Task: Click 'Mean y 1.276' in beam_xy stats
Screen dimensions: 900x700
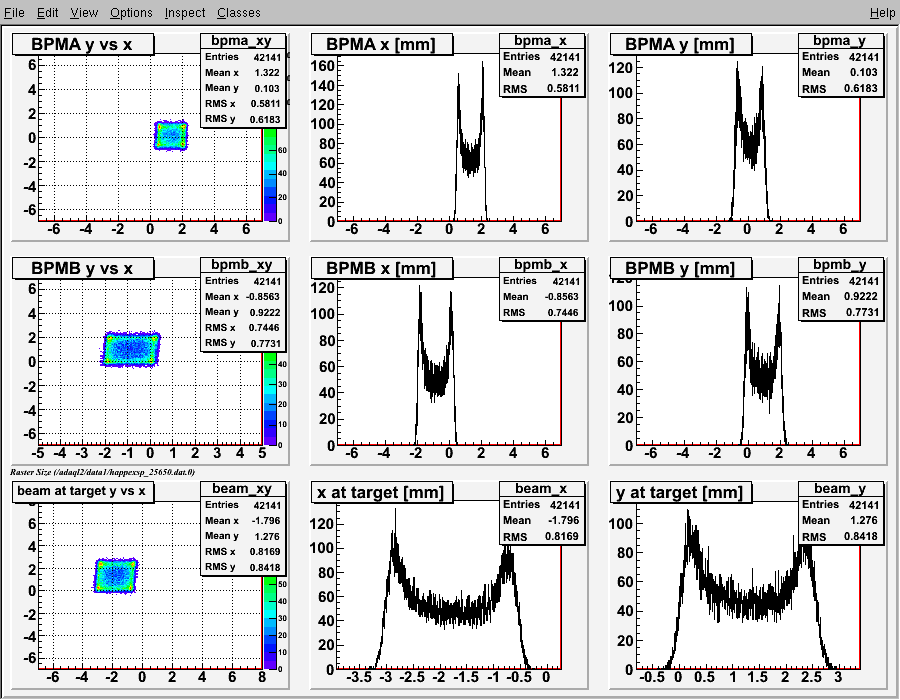Action: tap(242, 536)
